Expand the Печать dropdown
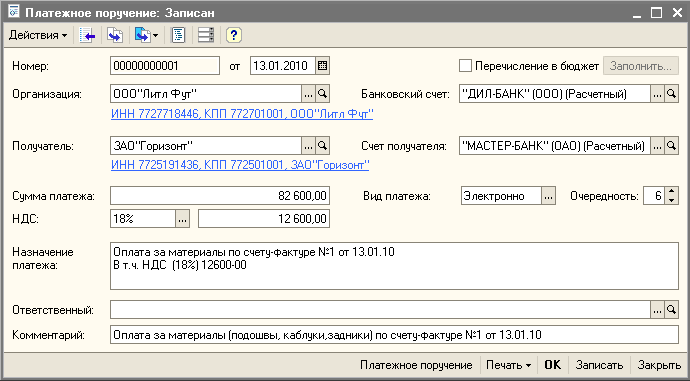 tap(508, 365)
